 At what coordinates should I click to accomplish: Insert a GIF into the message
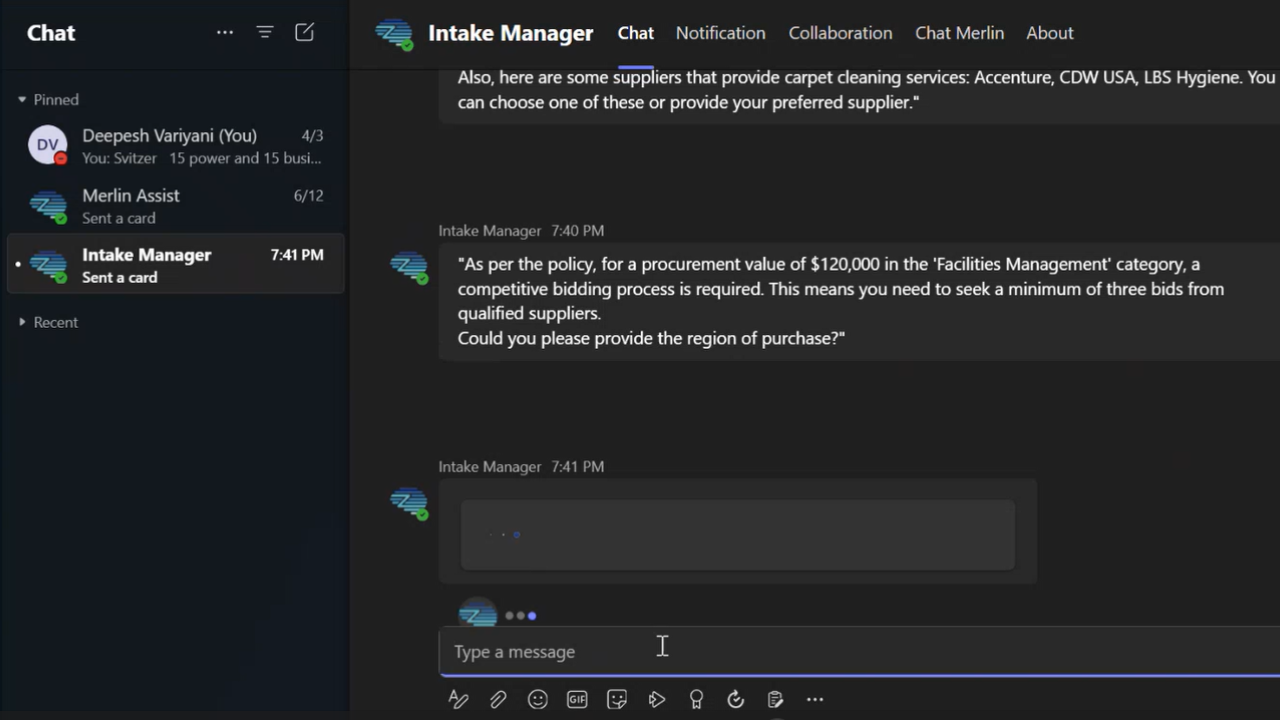click(x=577, y=699)
